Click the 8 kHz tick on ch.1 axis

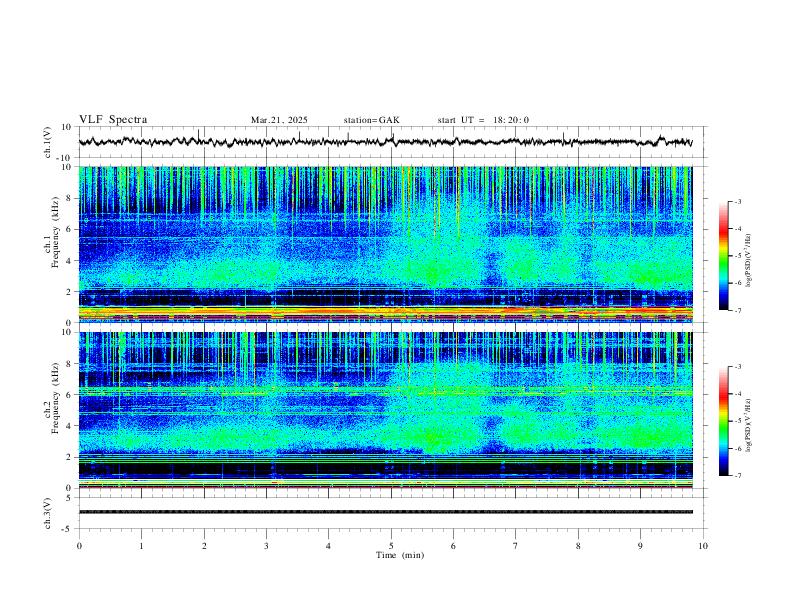click(69, 198)
